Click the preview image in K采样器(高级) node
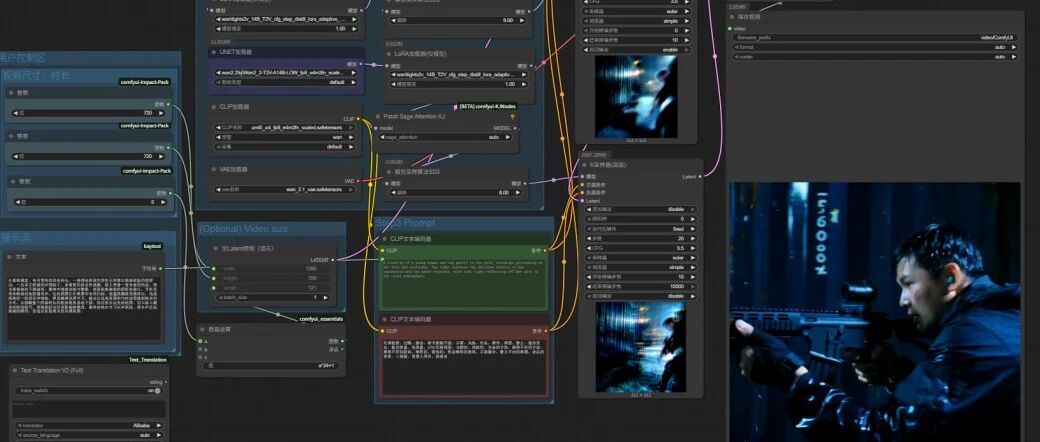 coord(641,347)
